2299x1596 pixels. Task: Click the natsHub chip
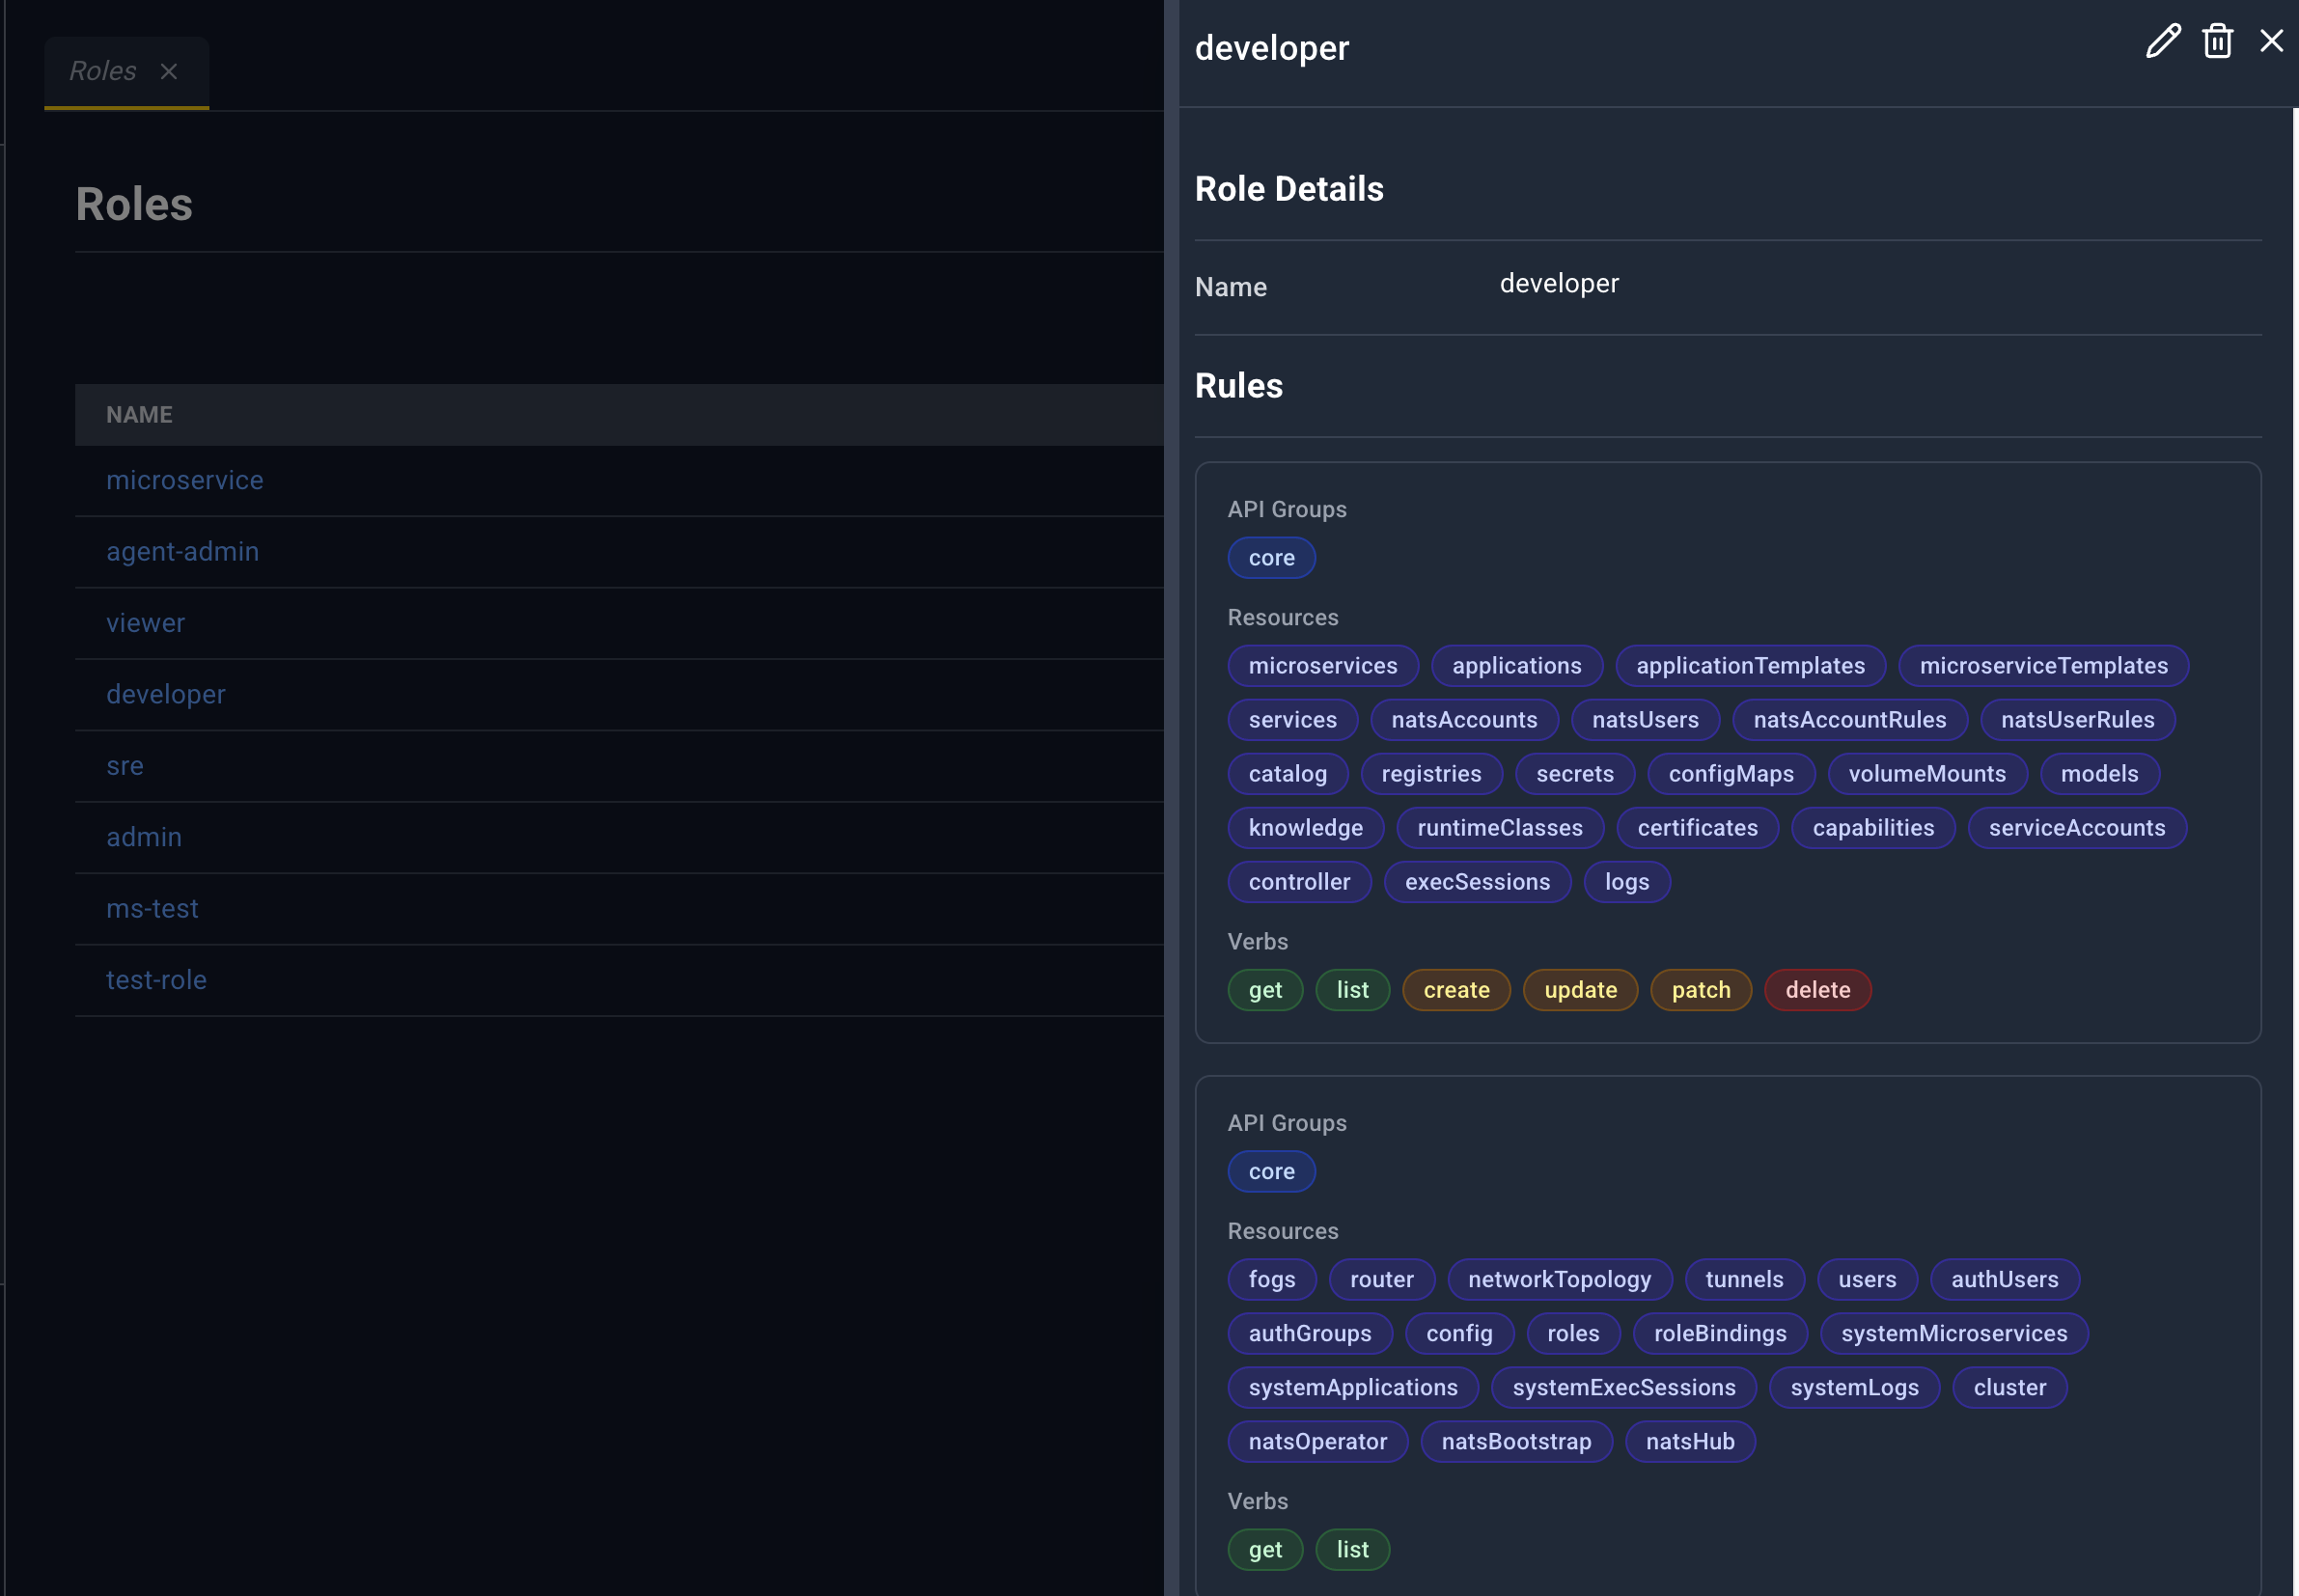1690,1441
